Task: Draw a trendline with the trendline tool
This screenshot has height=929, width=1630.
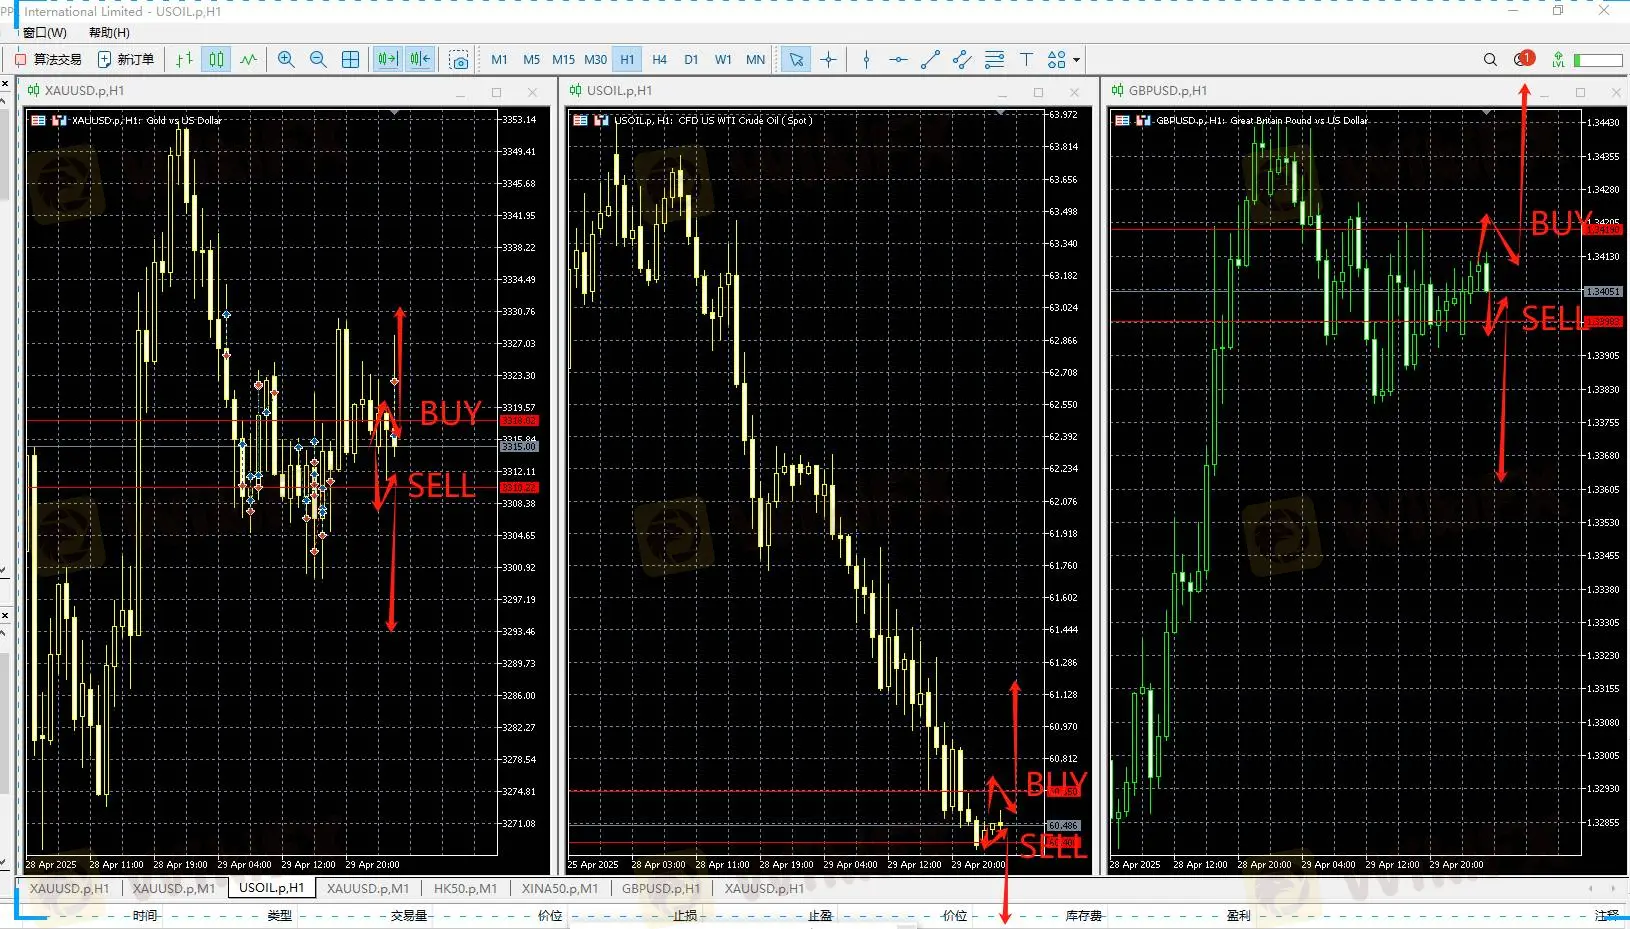Action: tap(930, 60)
